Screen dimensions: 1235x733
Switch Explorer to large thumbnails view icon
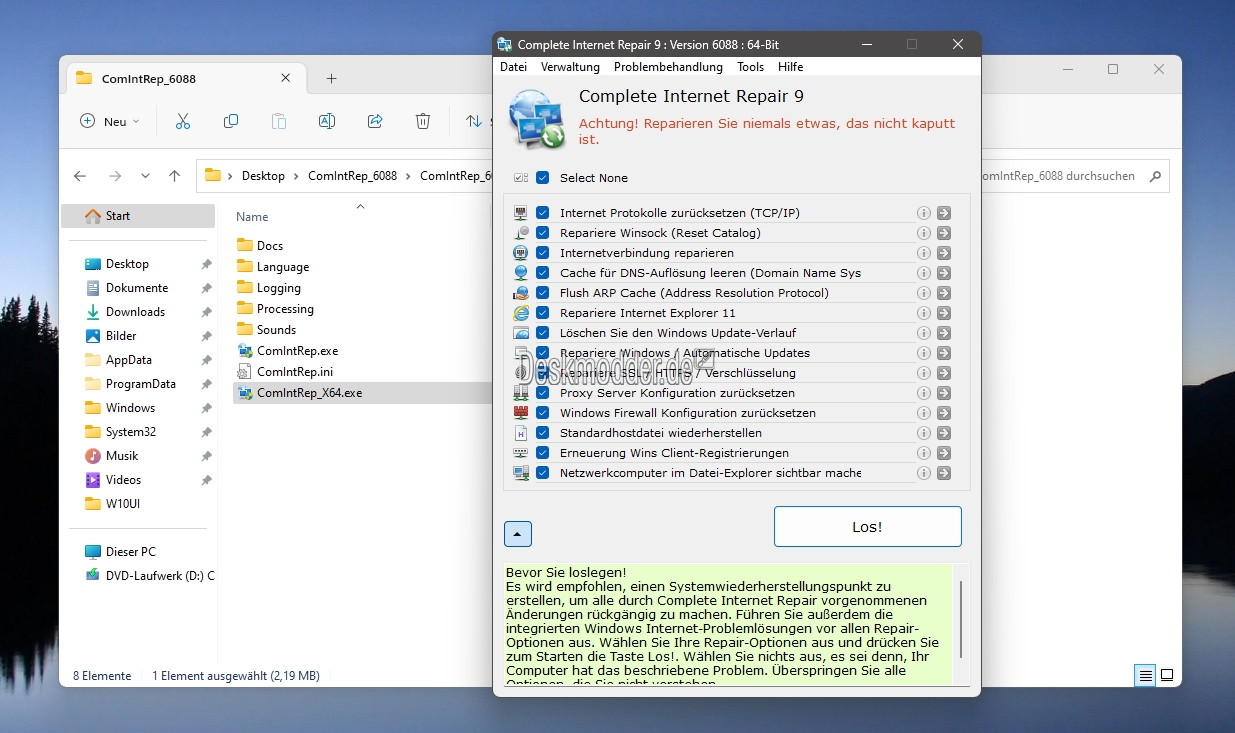1167,676
